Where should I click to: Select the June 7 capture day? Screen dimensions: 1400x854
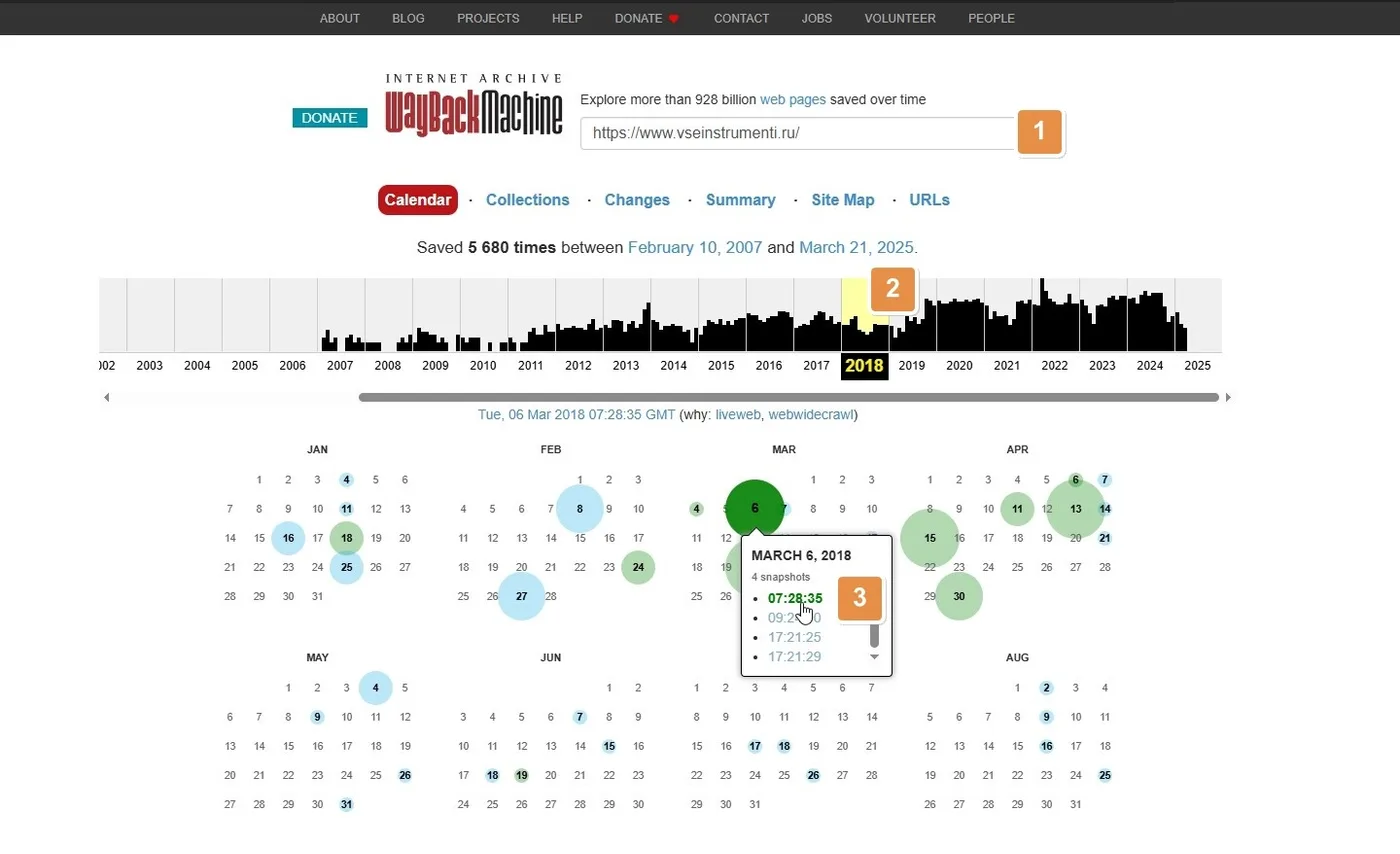(580, 717)
